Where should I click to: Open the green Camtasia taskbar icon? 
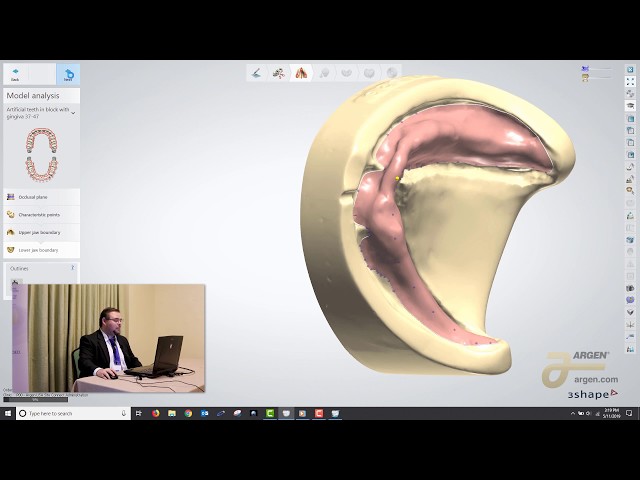(x=270, y=413)
